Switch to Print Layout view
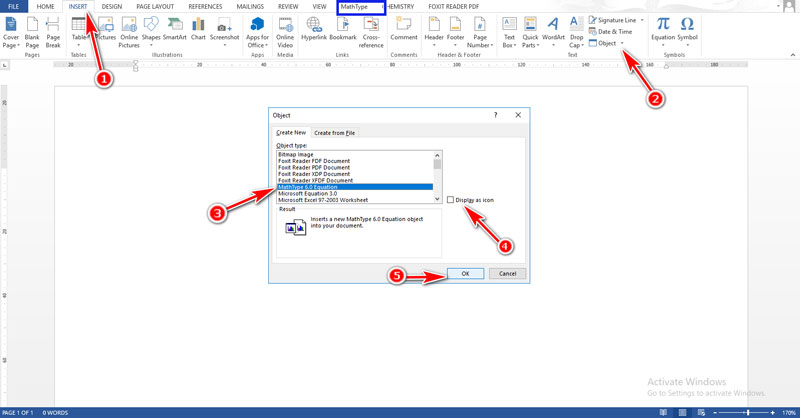Viewport: 800px width, 418px height. (682, 412)
